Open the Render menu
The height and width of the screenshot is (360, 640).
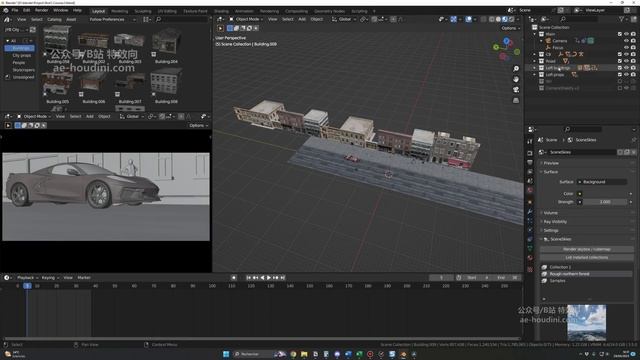42,10
